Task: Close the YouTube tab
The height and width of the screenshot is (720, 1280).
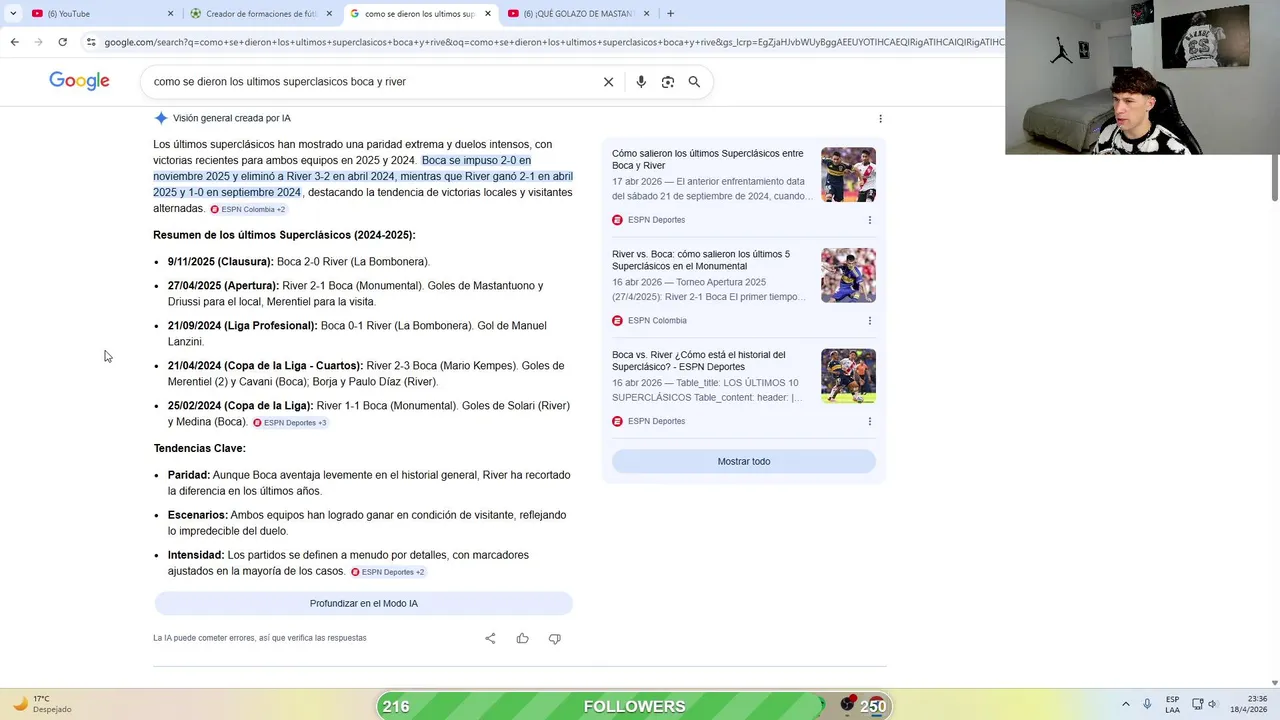Action: coord(170,13)
